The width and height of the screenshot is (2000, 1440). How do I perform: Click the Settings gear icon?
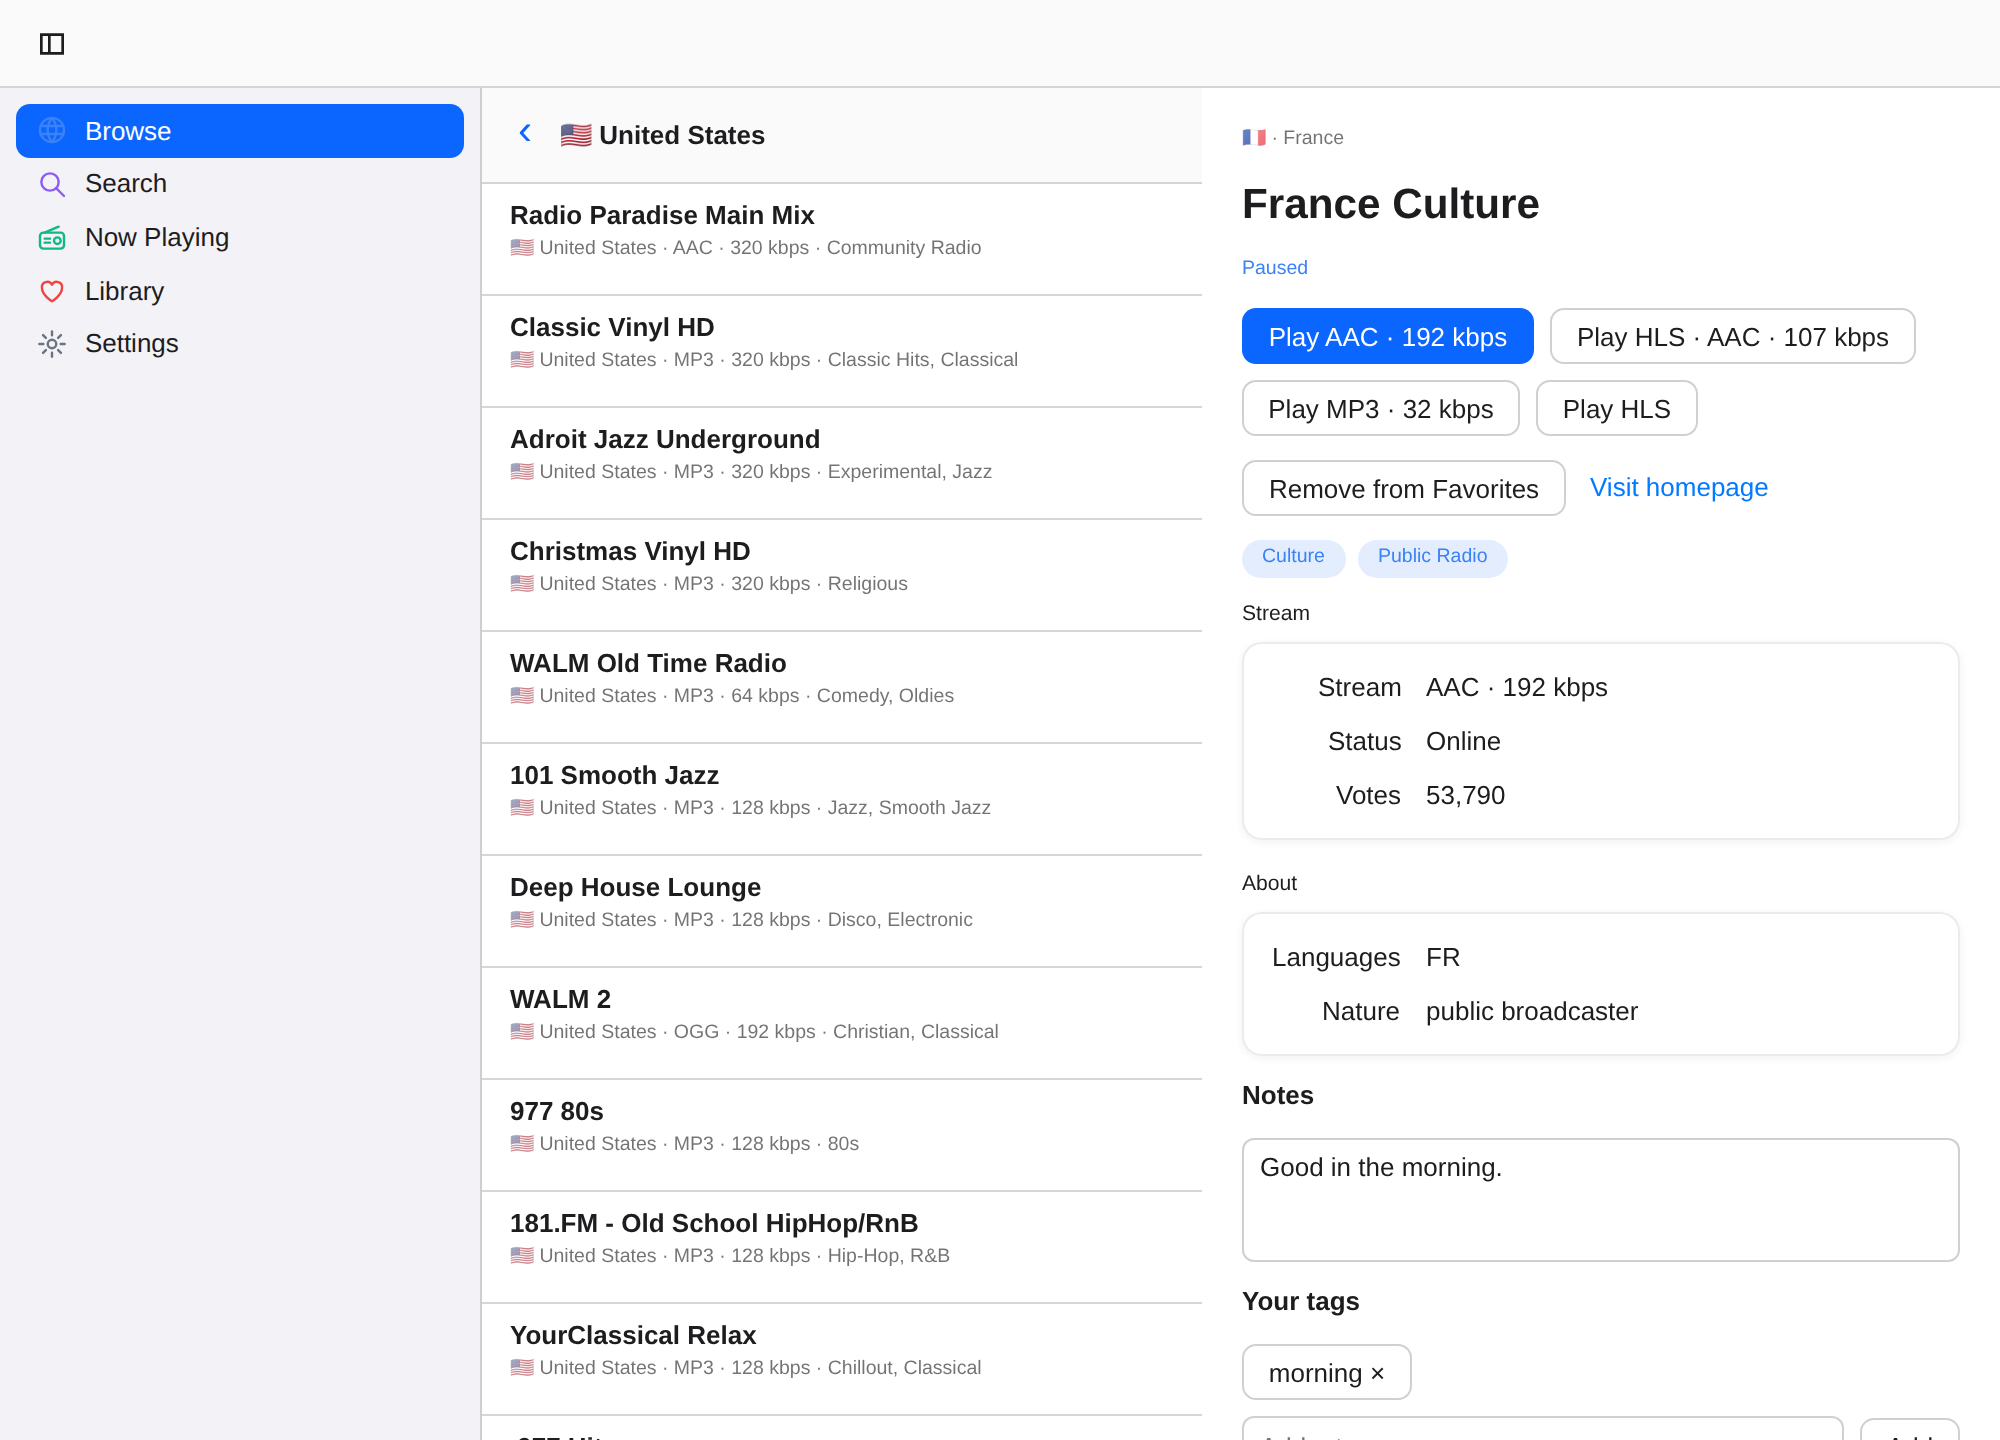pyautogui.click(x=52, y=344)
